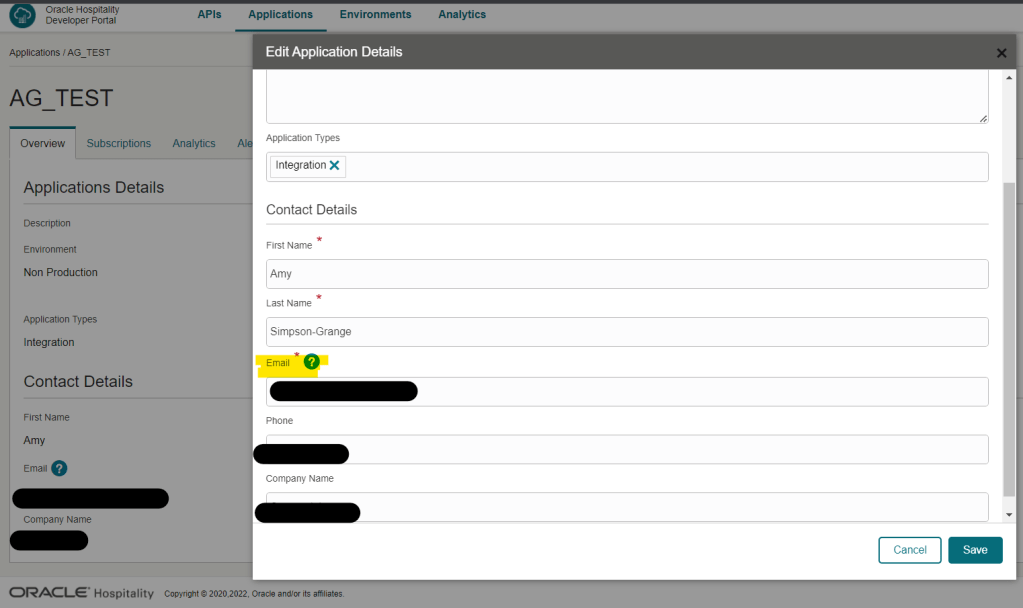Image resolution: width=1023 pixels, height=608 pixels.
Task: Save the application details
Action: pyautogui.click(x=974, y=550)
